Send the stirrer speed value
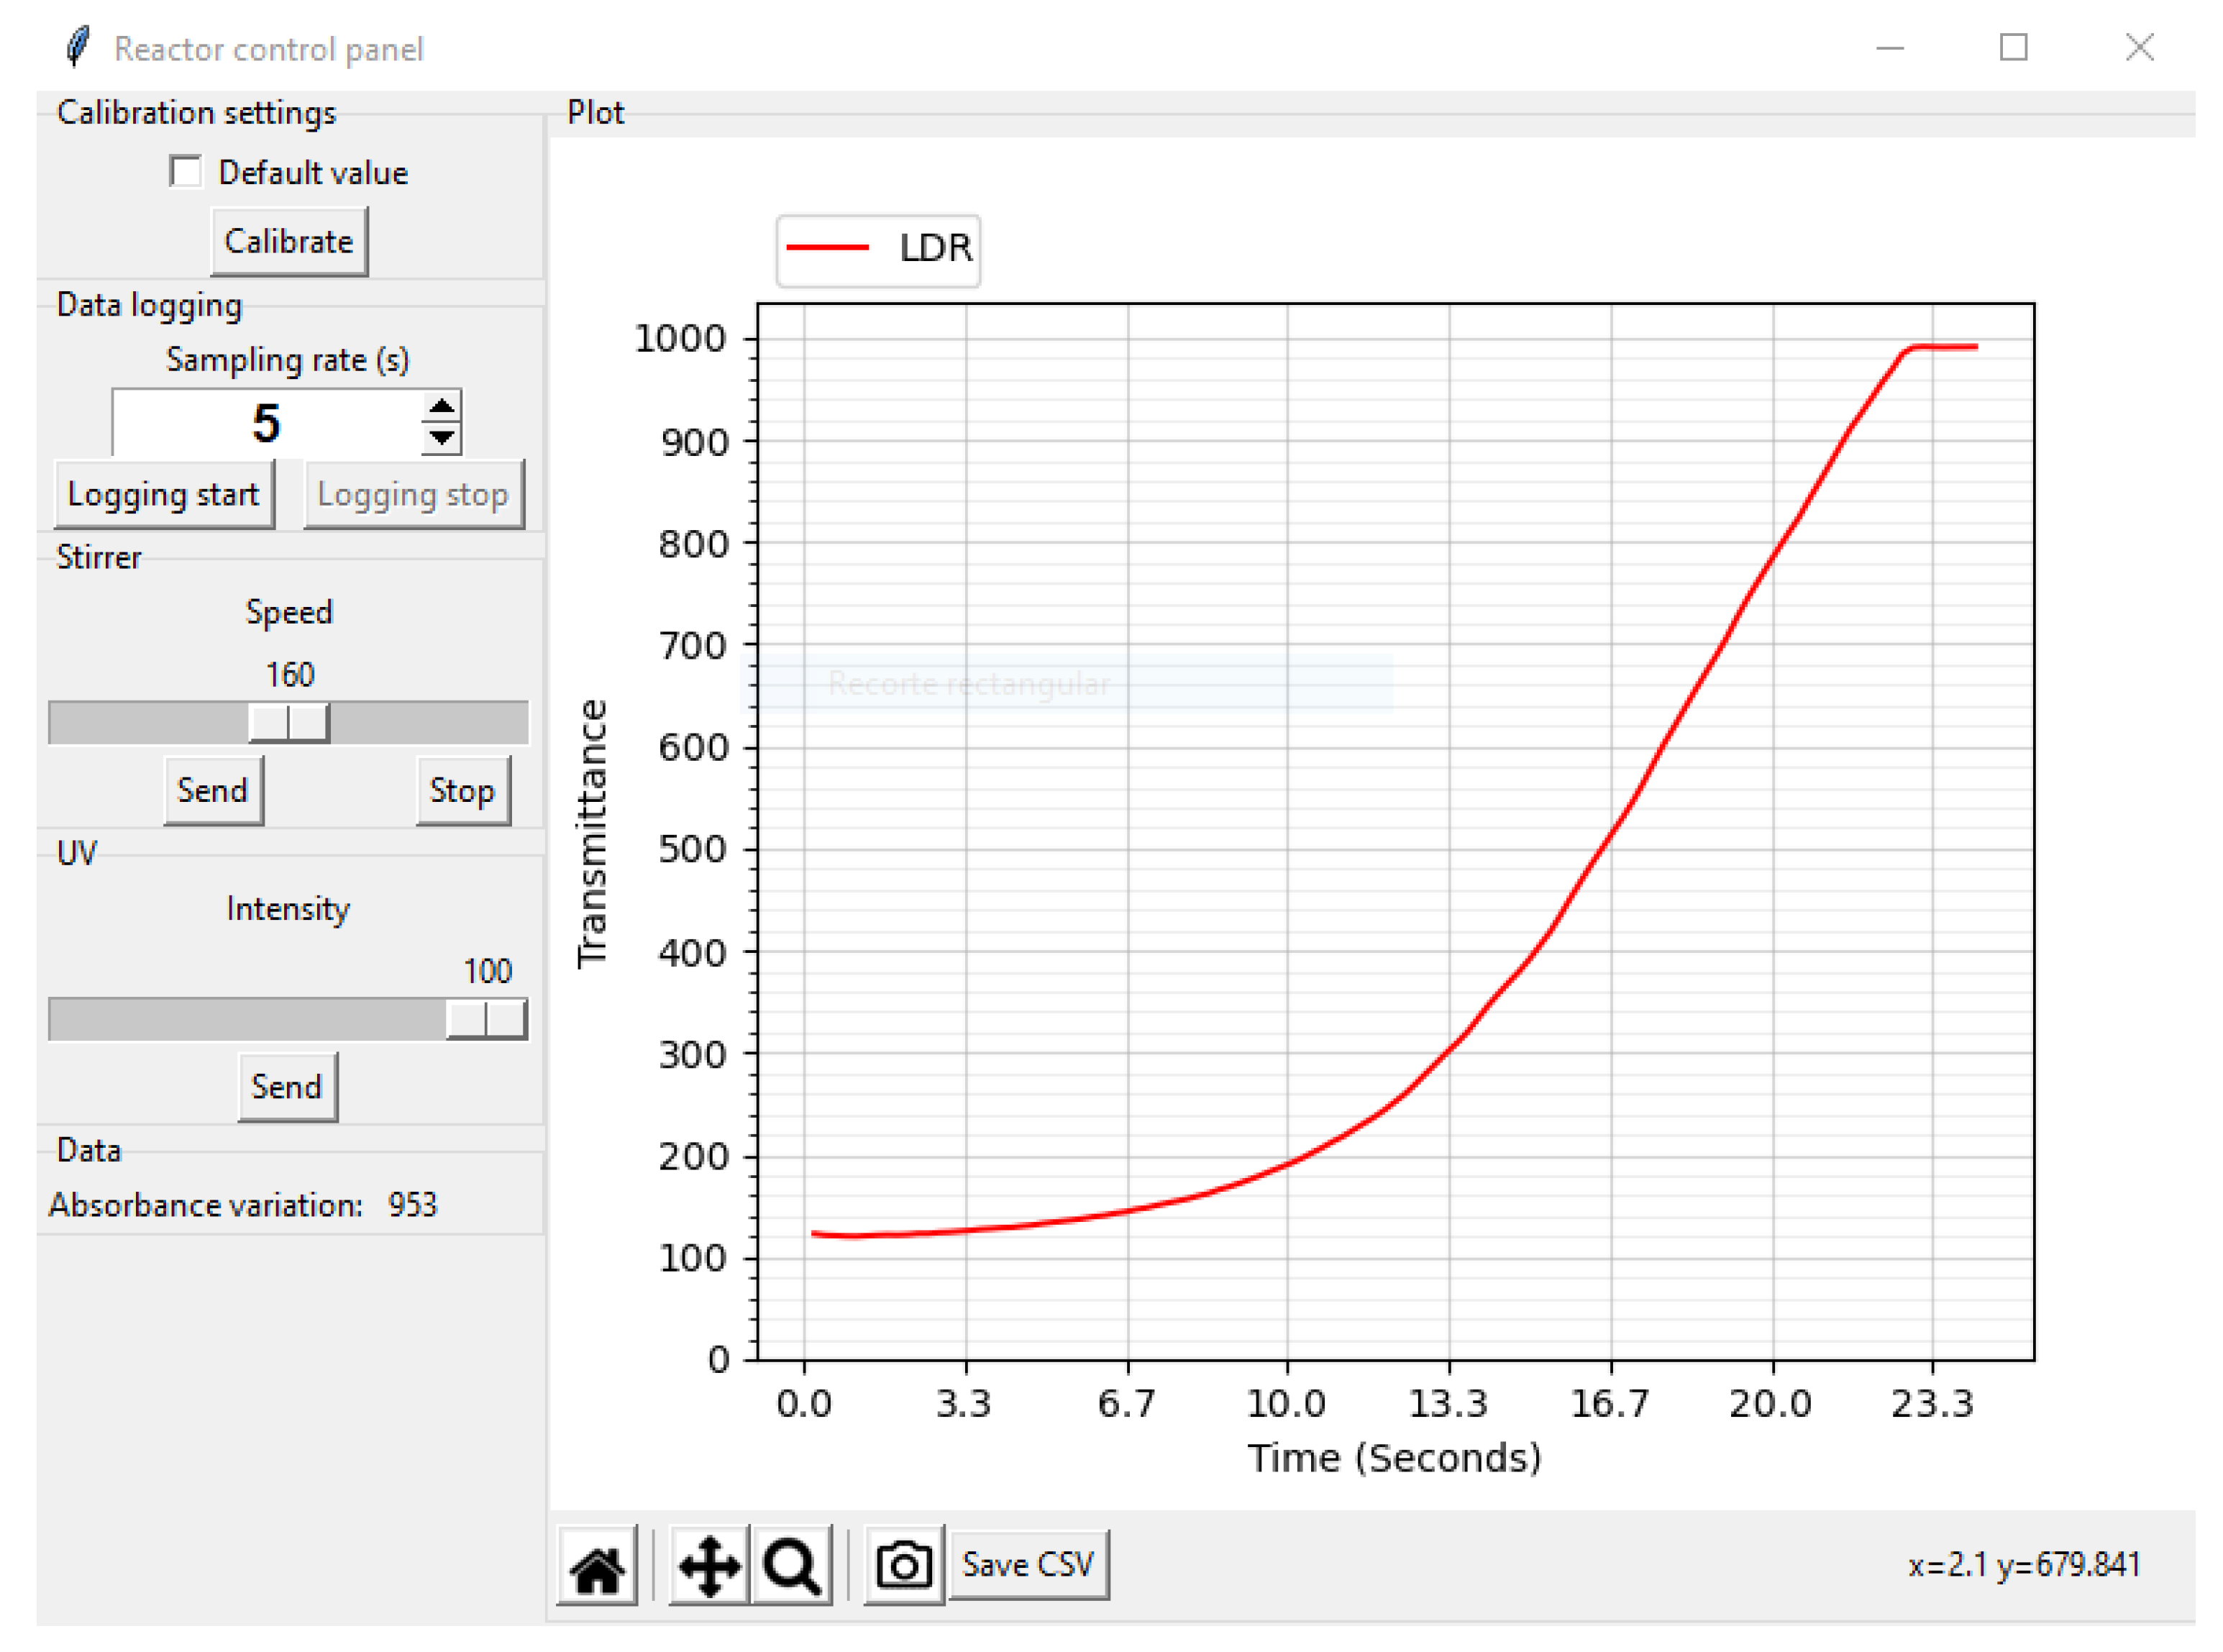This screenshot has width=2223, height=1652. point(212,790)
